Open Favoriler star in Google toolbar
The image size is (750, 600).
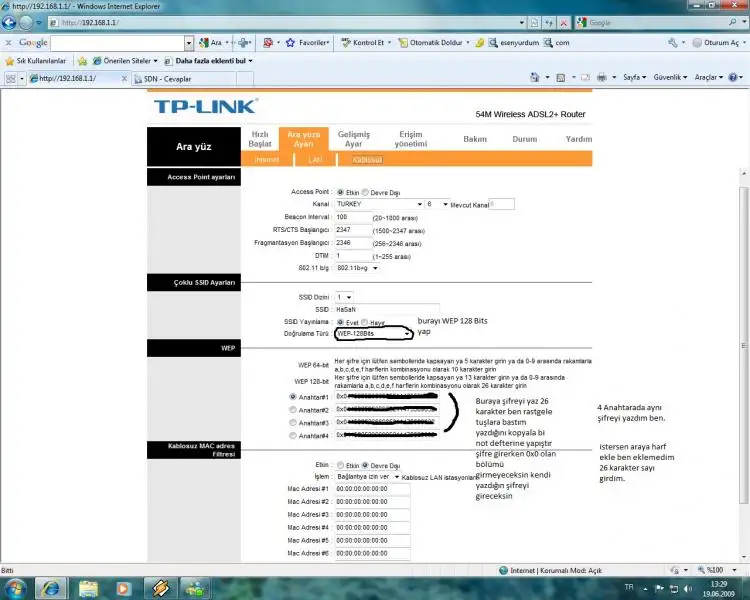click(290, 43)
